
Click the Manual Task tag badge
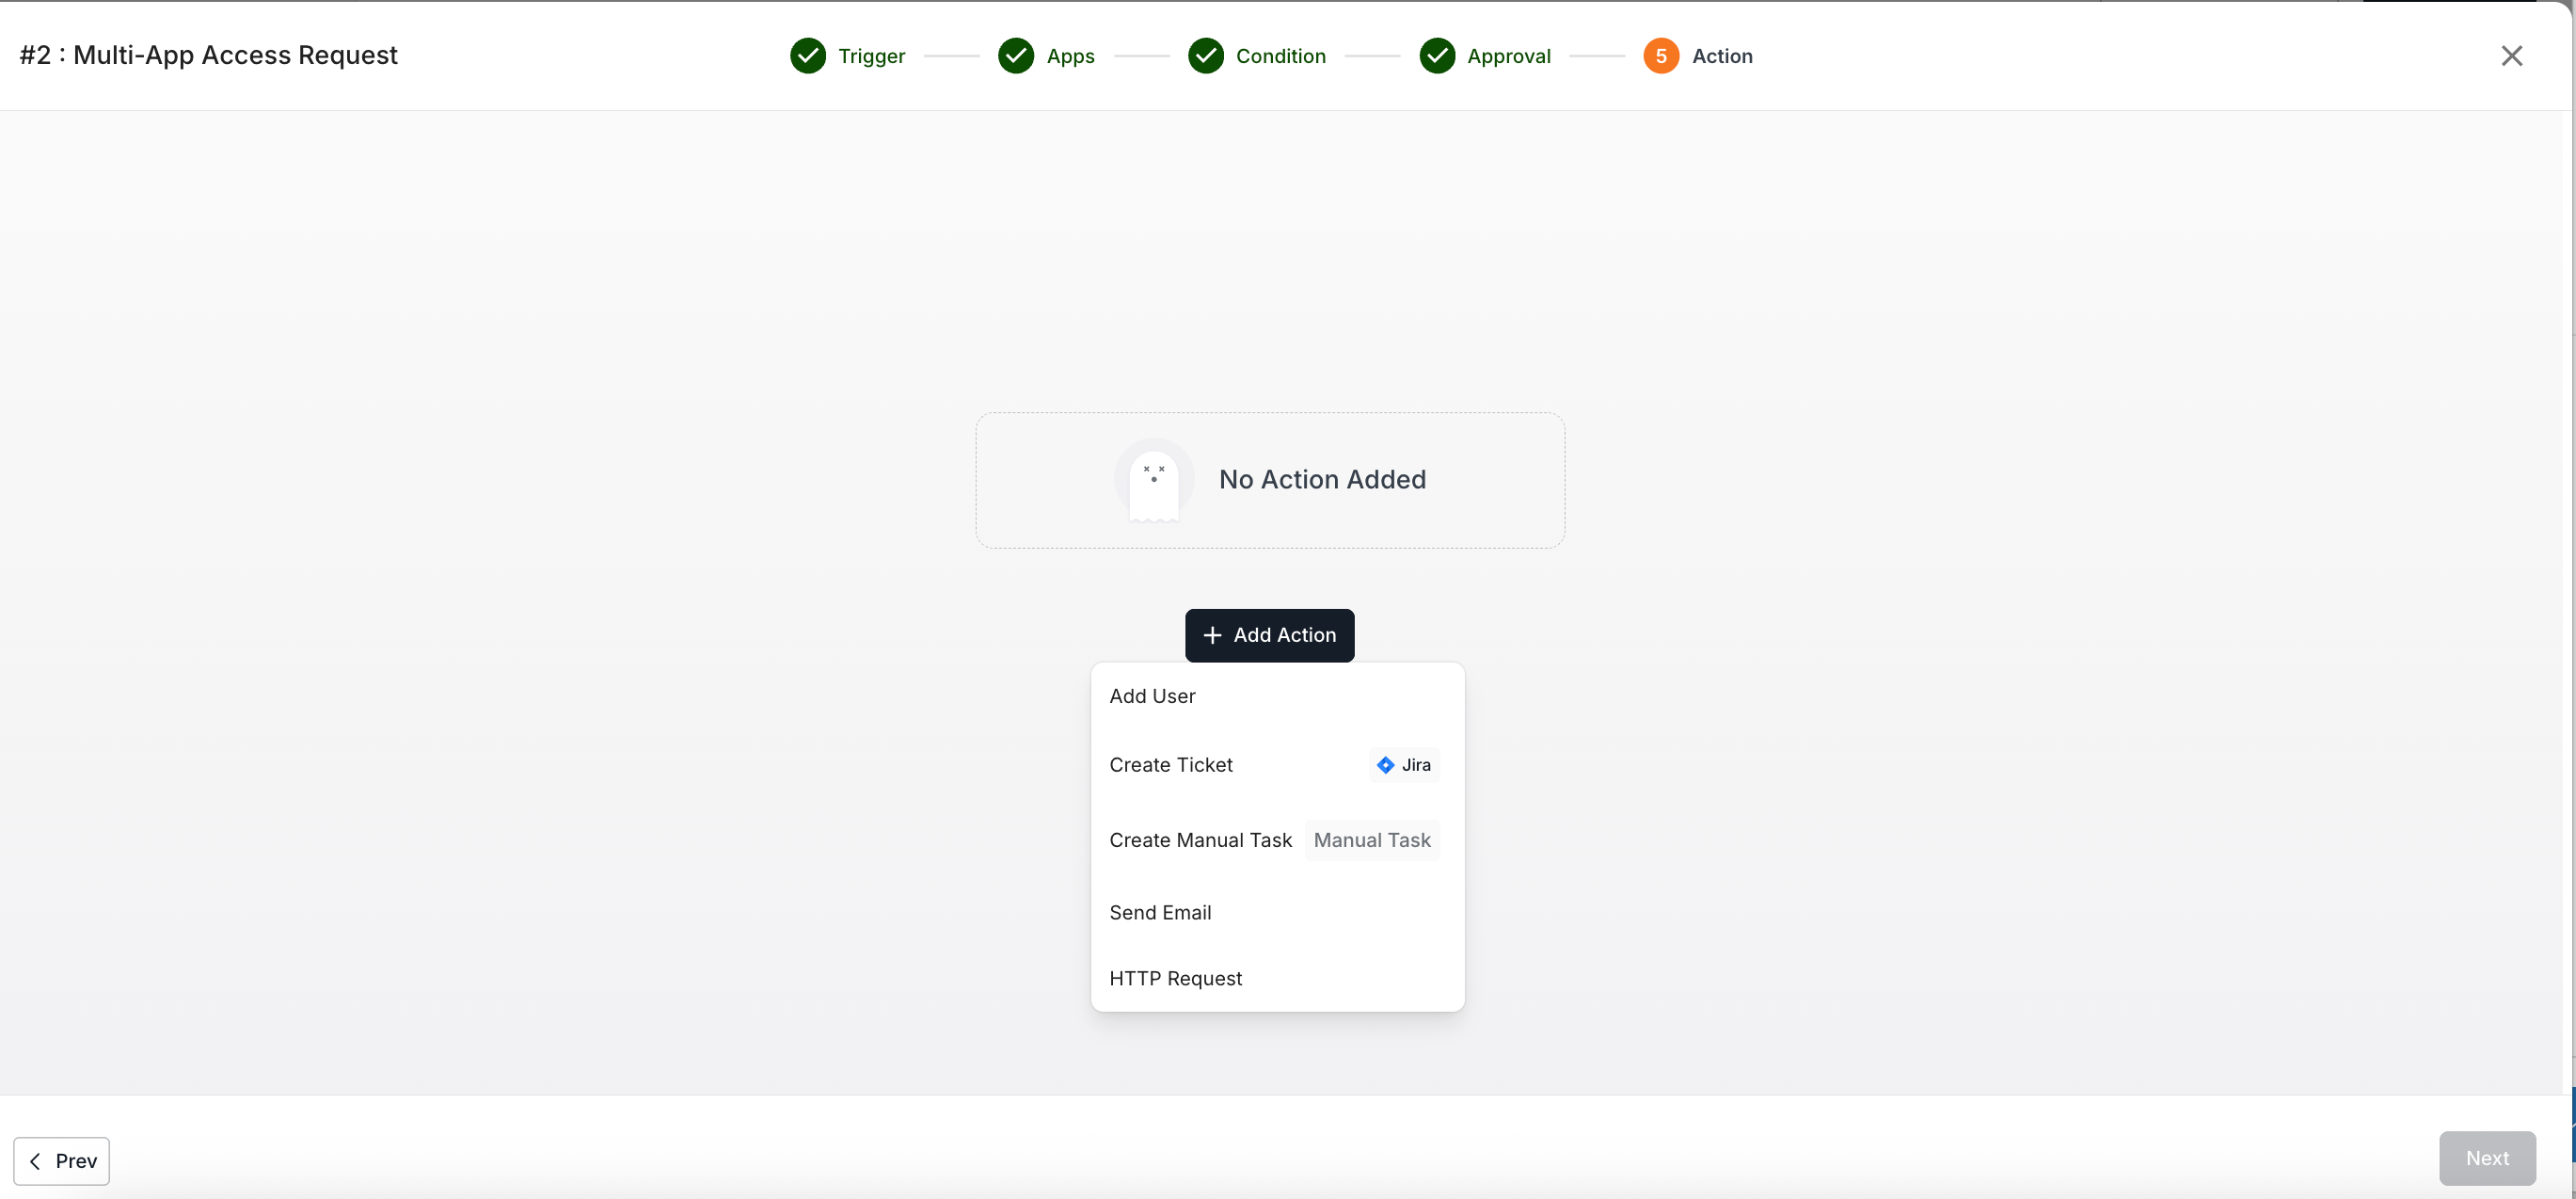(x=1371, y=840)
